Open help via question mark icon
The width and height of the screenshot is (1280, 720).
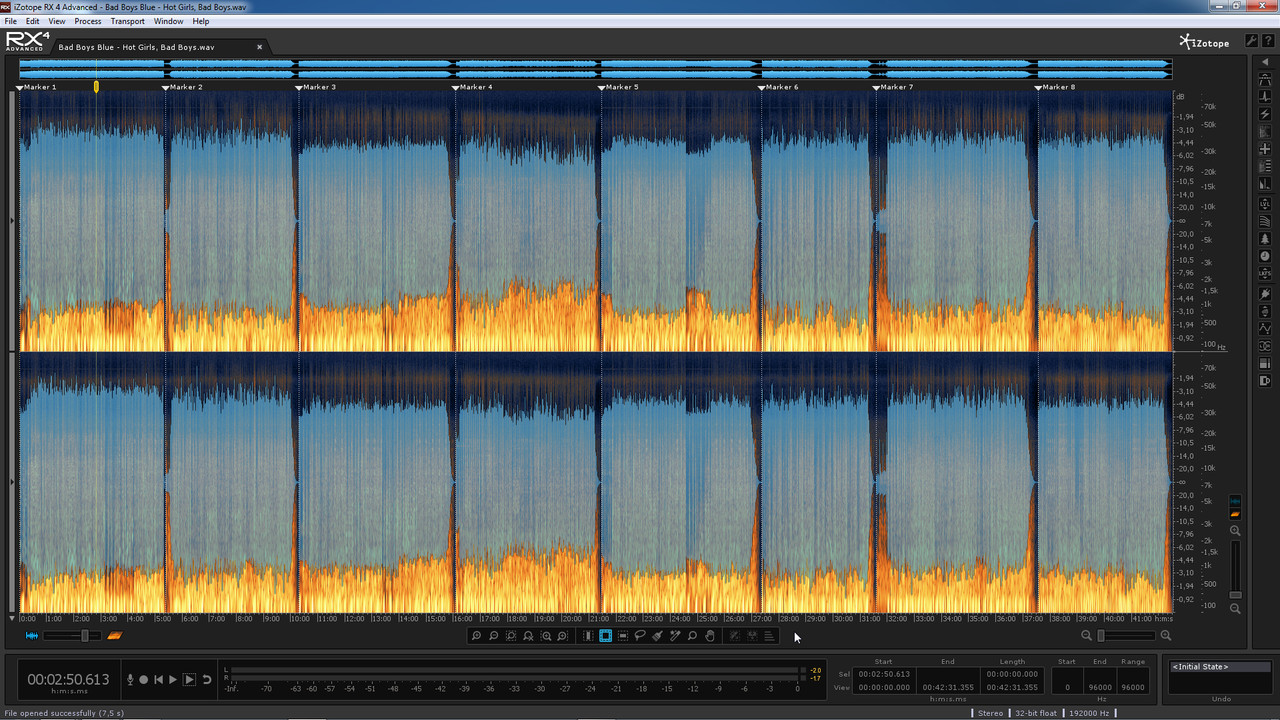click(1266, 41)
